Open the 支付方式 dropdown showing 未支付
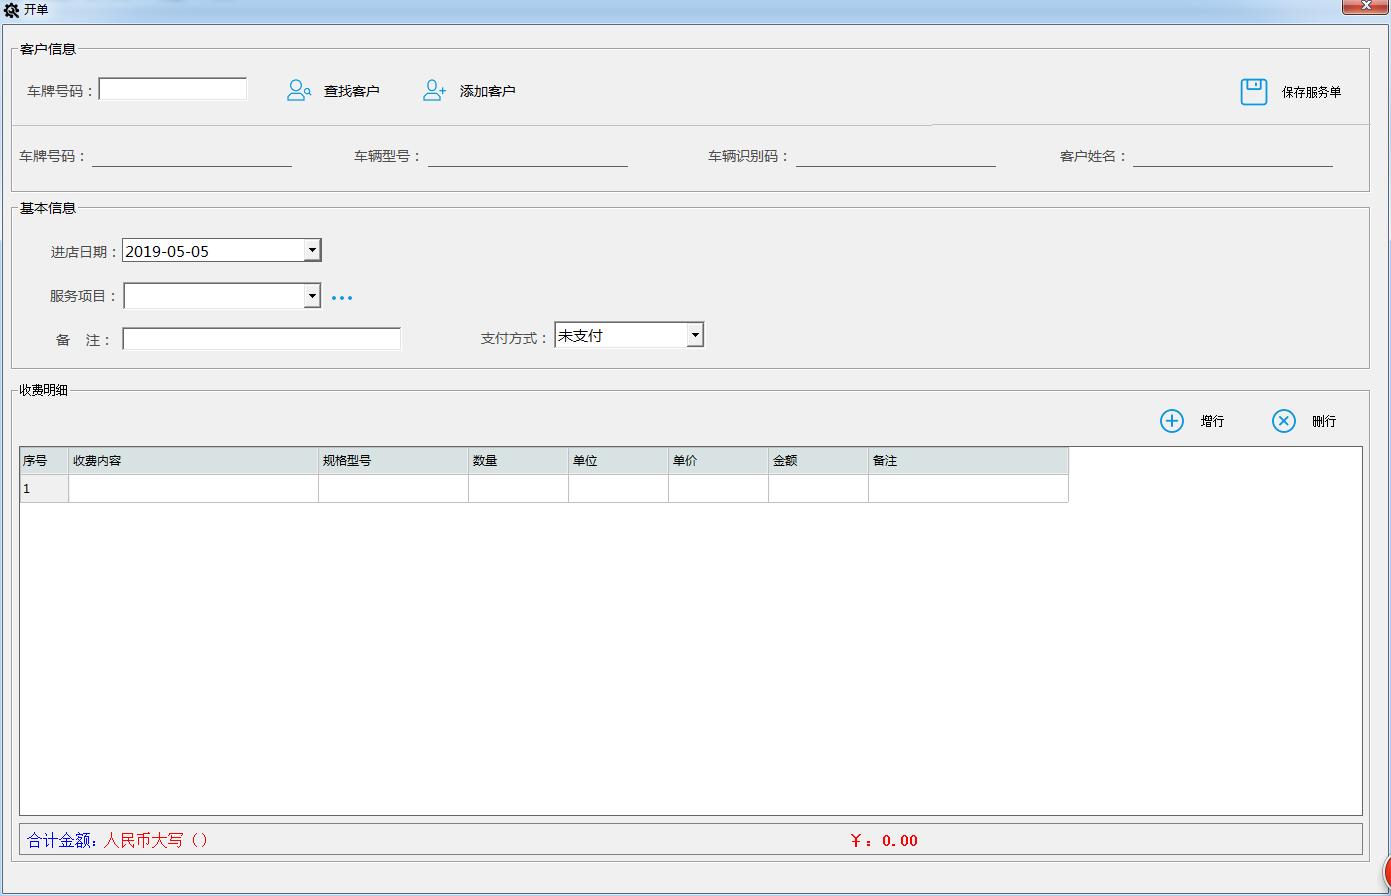Image resolution: width=1391 pixels, height=896 pixels. 694,334
